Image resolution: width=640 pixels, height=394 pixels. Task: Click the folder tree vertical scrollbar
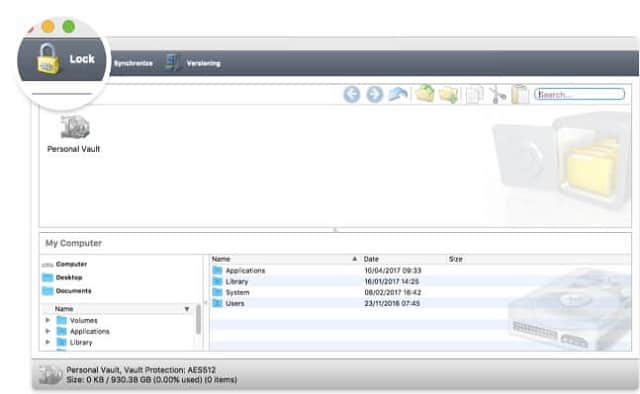pos(198,319)
